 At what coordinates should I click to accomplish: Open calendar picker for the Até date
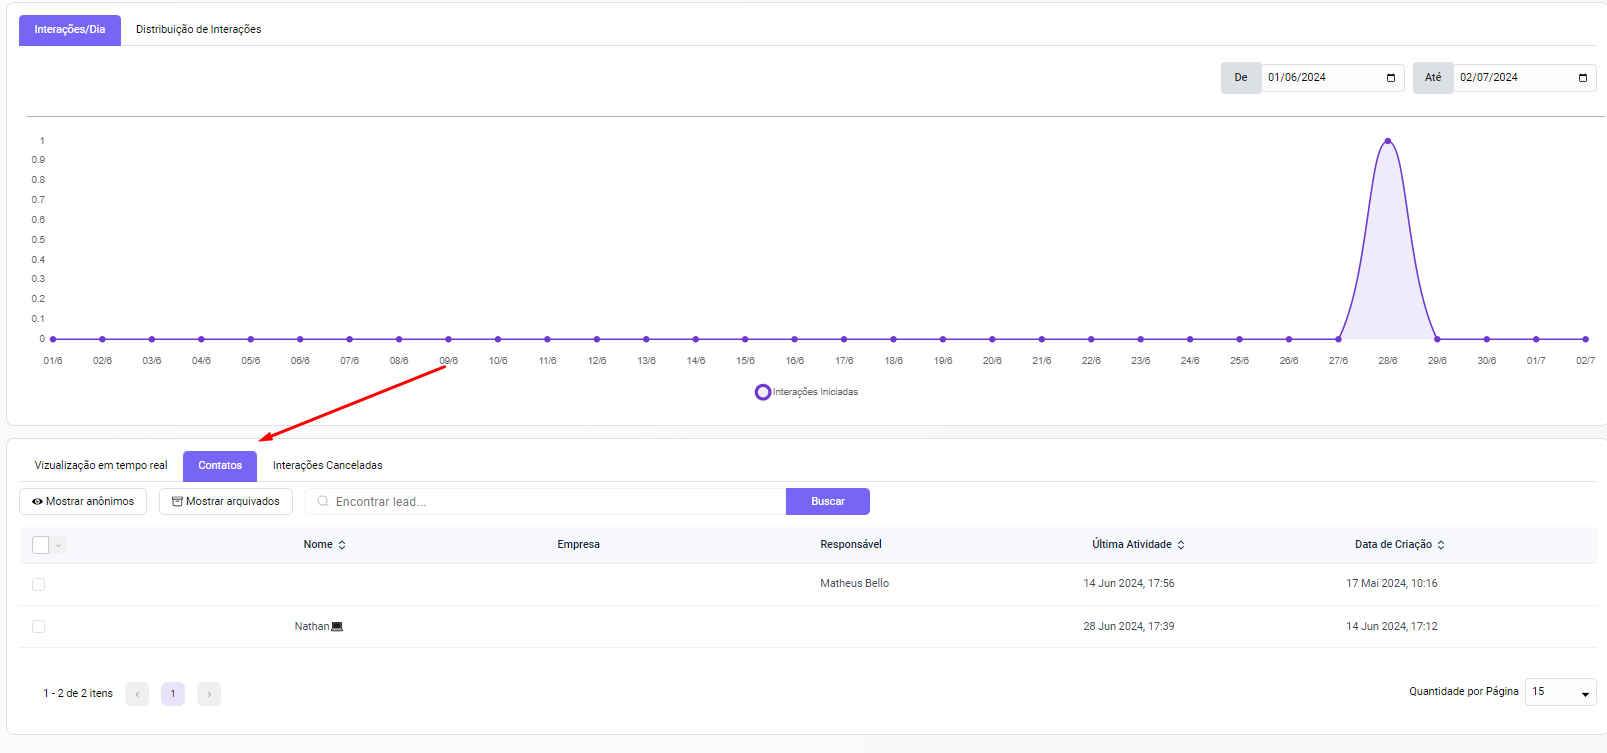(1582, 78)
